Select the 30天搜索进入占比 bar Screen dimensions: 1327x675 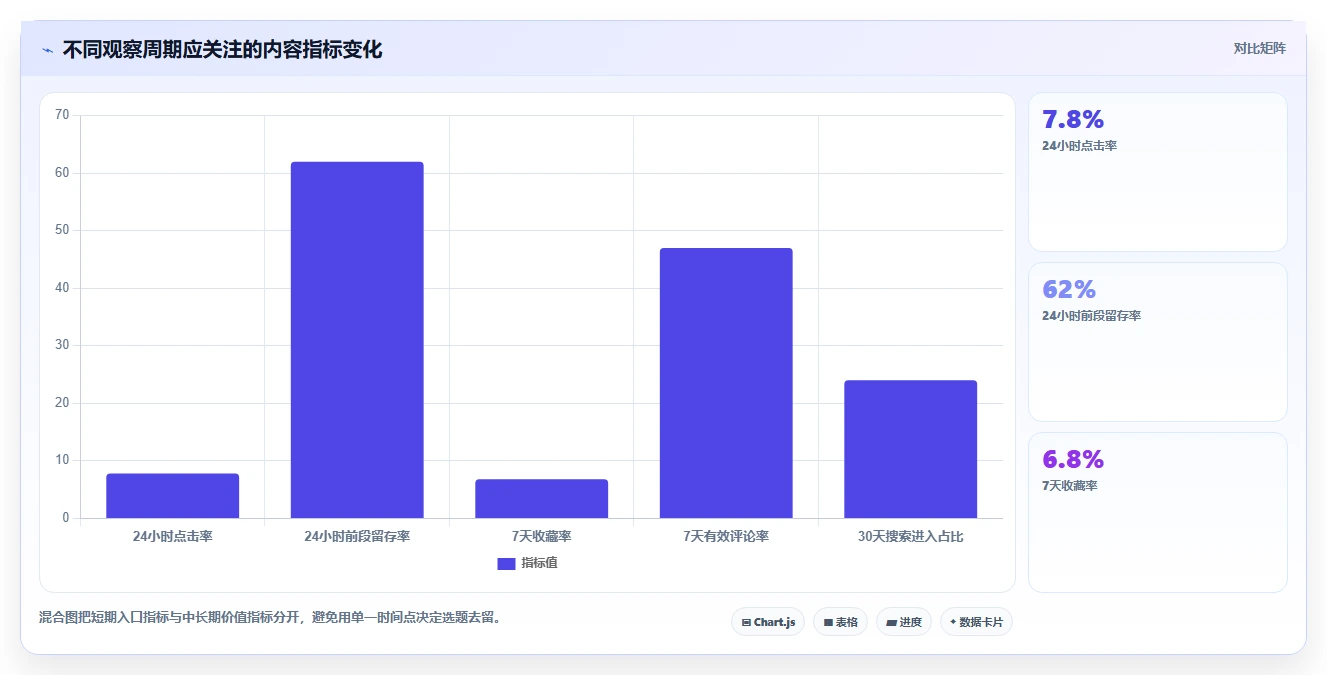point(910,449)
